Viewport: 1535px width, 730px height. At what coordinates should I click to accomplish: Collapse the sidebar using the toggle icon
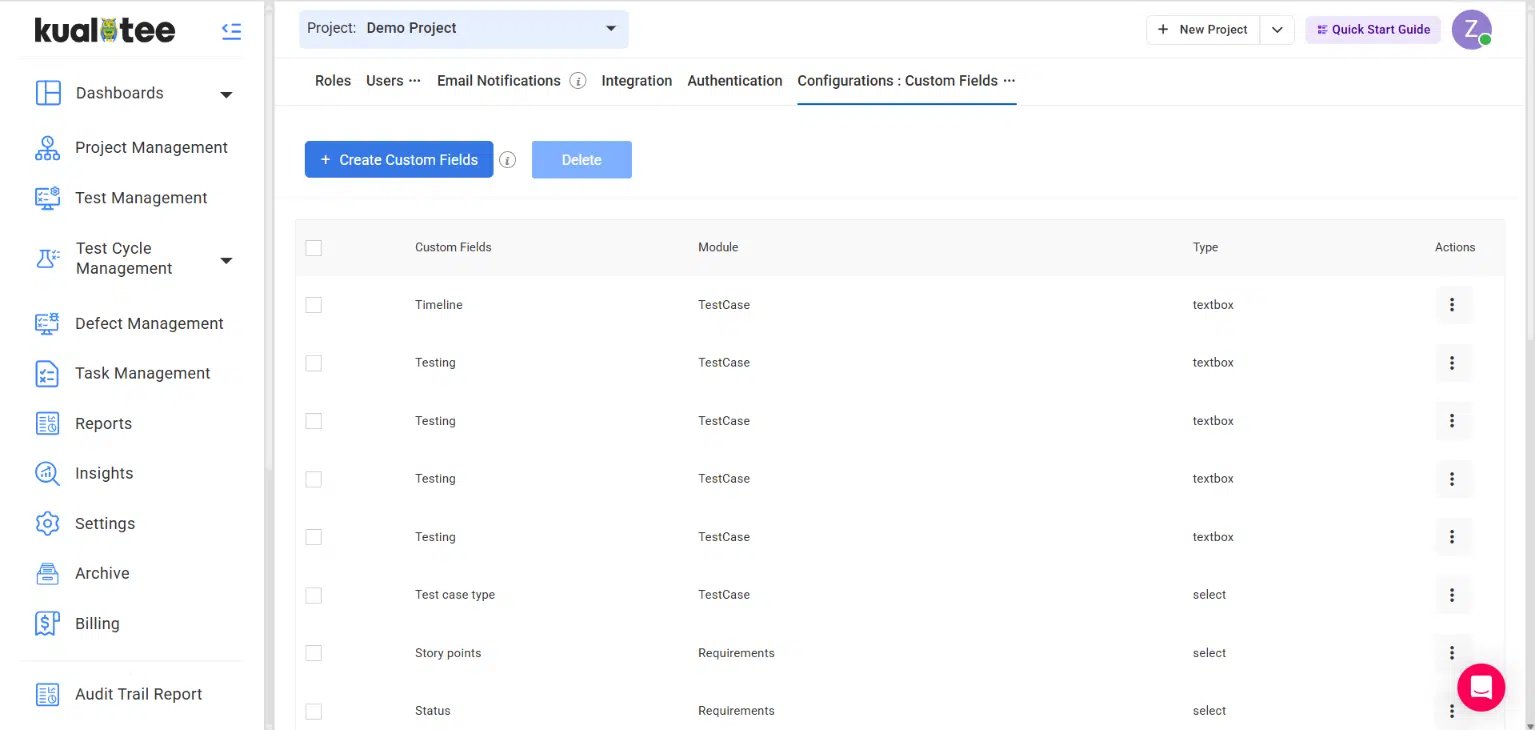[231, 31]
